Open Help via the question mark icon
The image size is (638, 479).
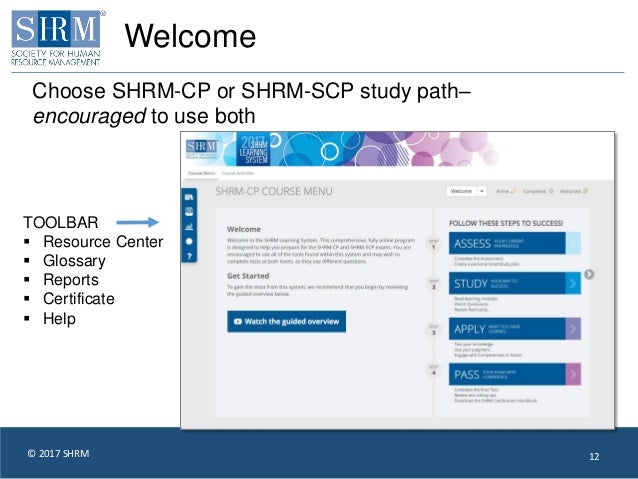(189, 256)
